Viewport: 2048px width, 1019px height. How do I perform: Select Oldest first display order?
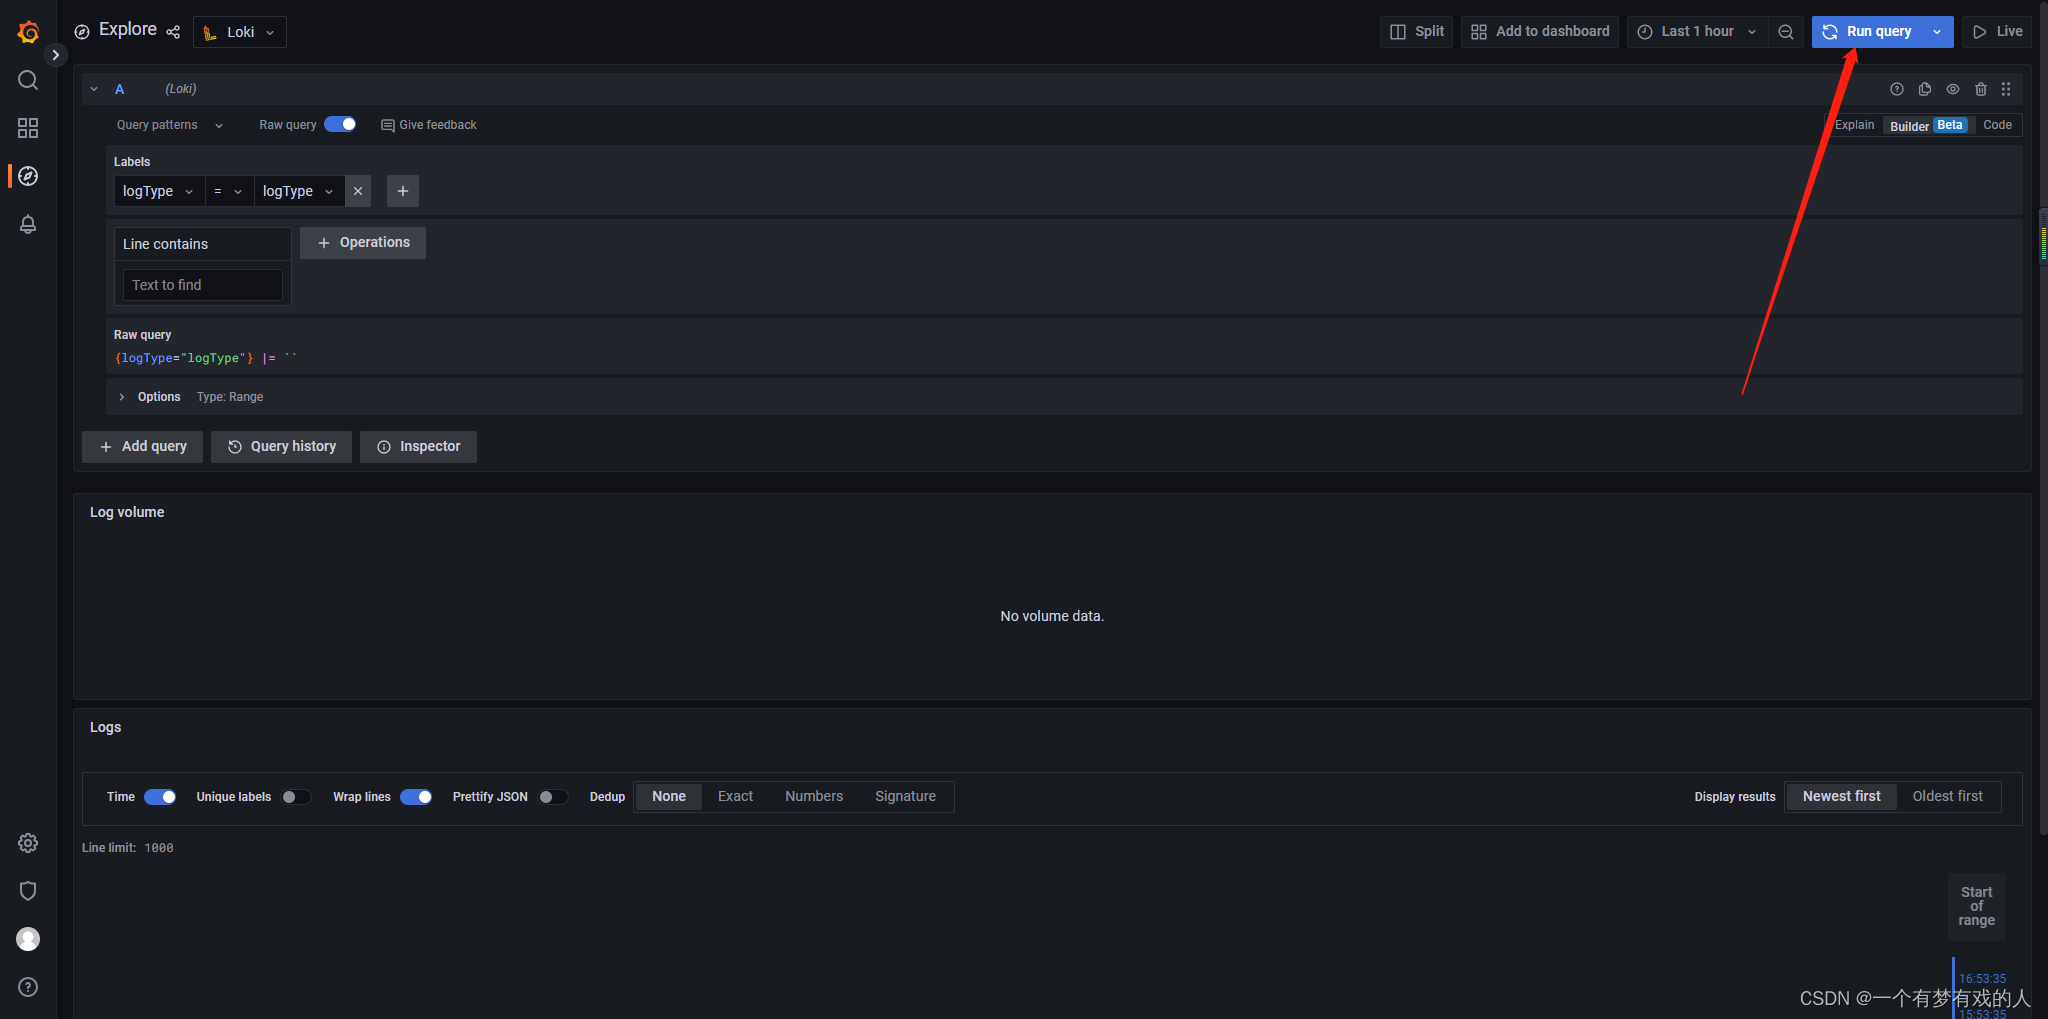[1947, 797]
